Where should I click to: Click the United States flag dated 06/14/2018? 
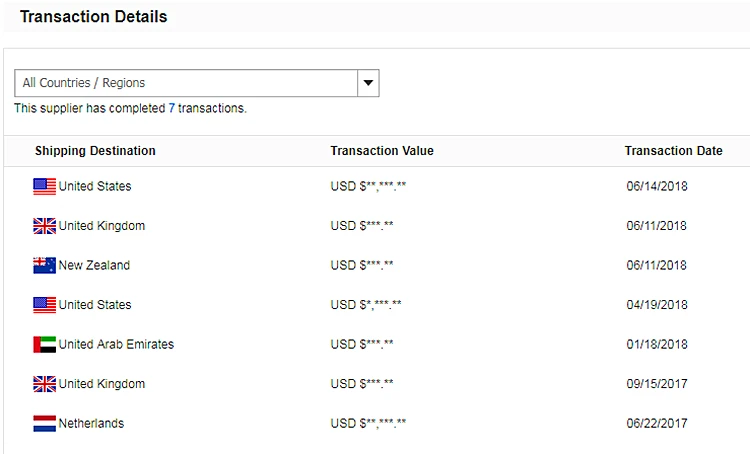click(x=44, y=186)
